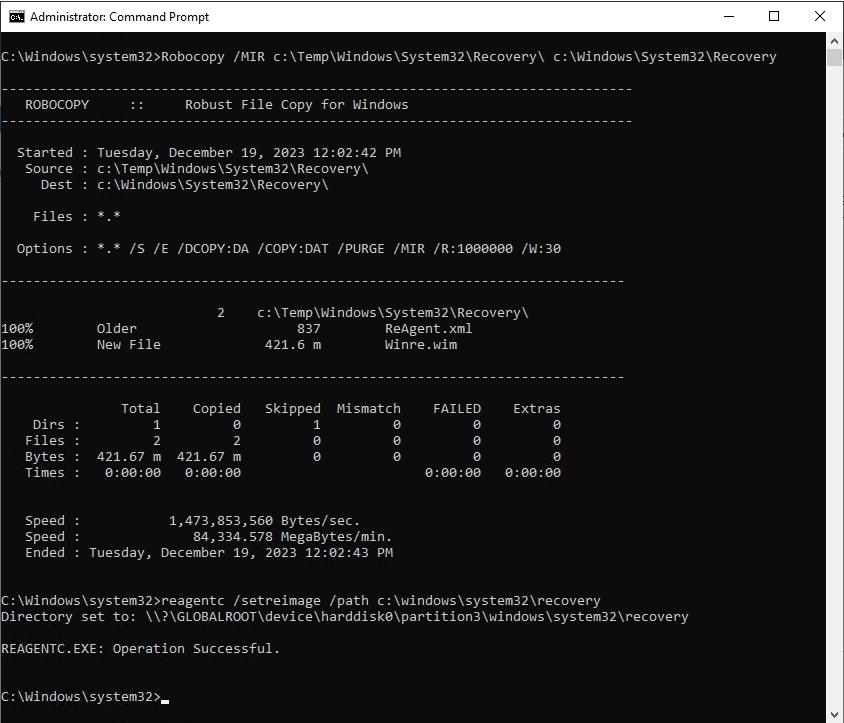Click the empty vertical scrollbar track
Screen dimensions: 844x723
834,377
